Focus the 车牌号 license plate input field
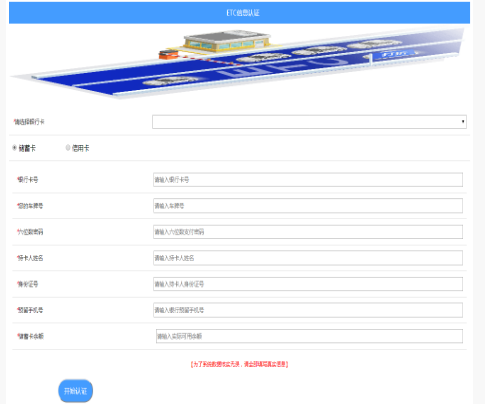The height and width of the screenshot is (404, 485). pos(308,206)
